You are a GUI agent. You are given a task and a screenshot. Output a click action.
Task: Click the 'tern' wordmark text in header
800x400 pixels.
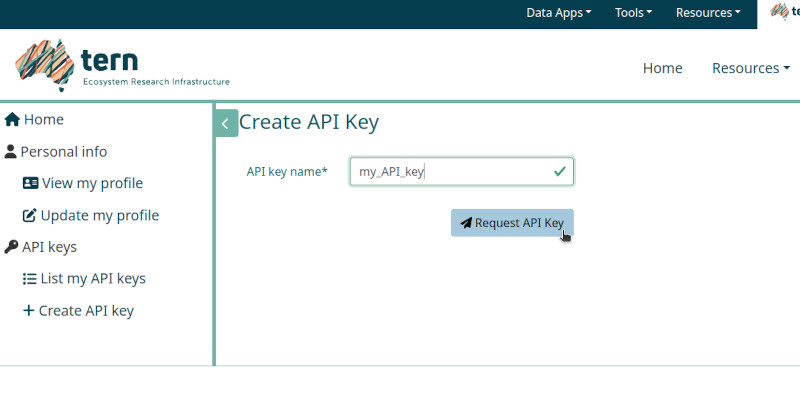(110, 60)
